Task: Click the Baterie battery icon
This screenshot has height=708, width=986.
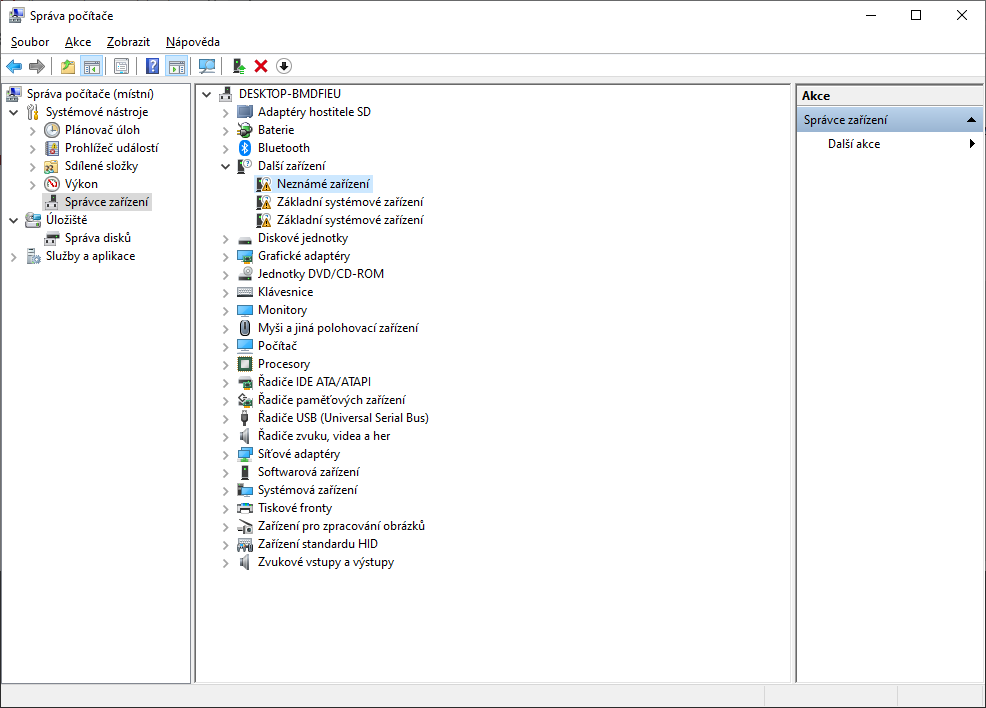Action: pyautogui.click(x=245, y=130)
